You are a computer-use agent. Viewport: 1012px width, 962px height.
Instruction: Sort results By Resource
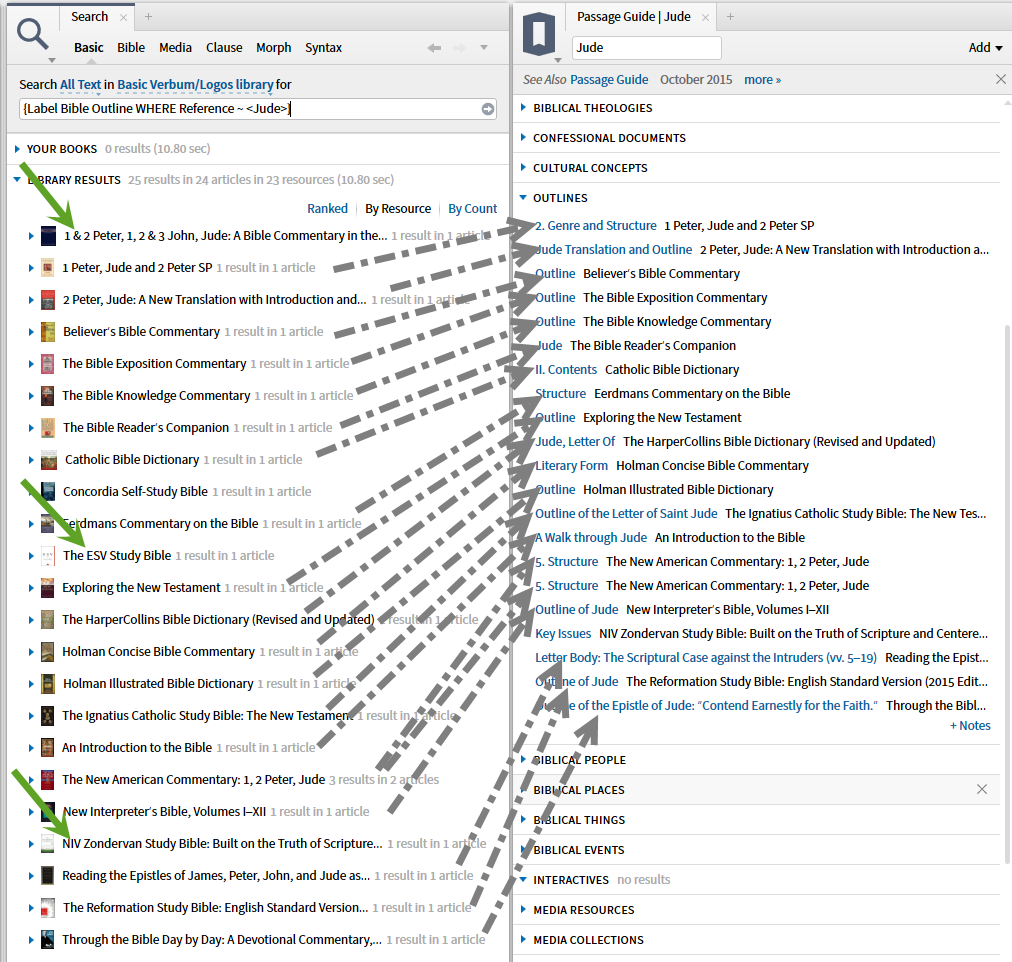(396, 208)
